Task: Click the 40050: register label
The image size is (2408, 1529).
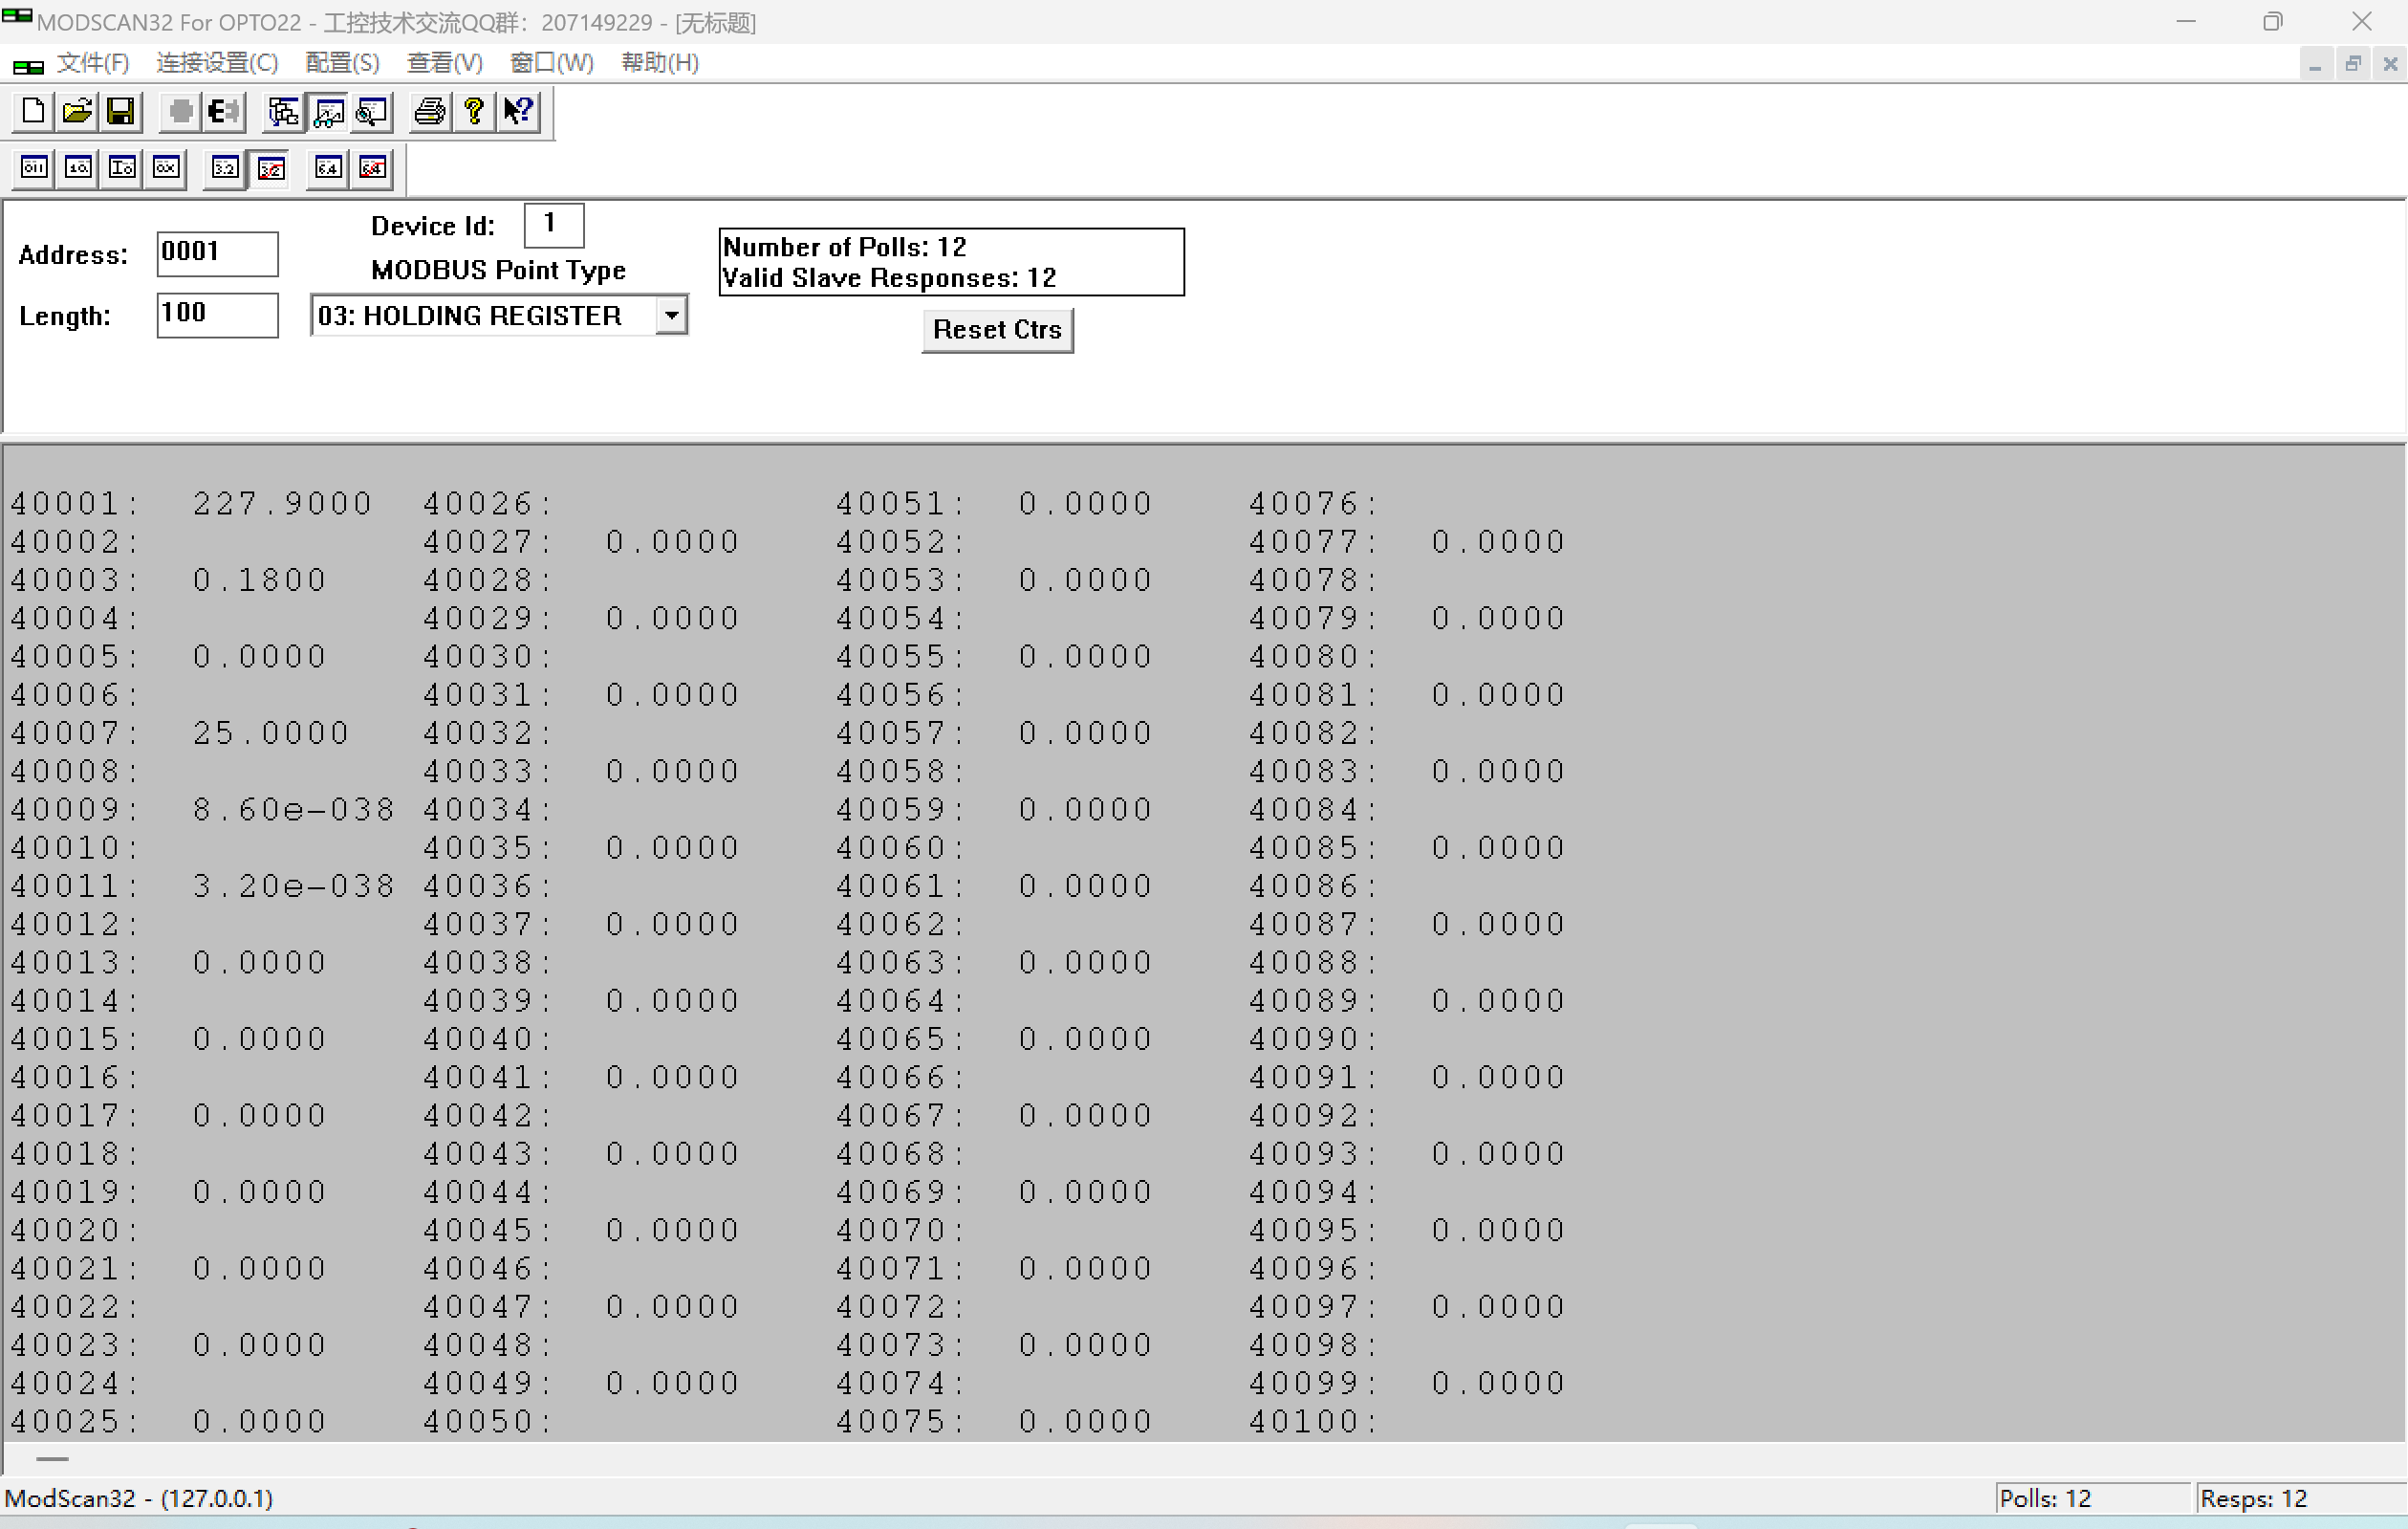Action: point(487,1422)
